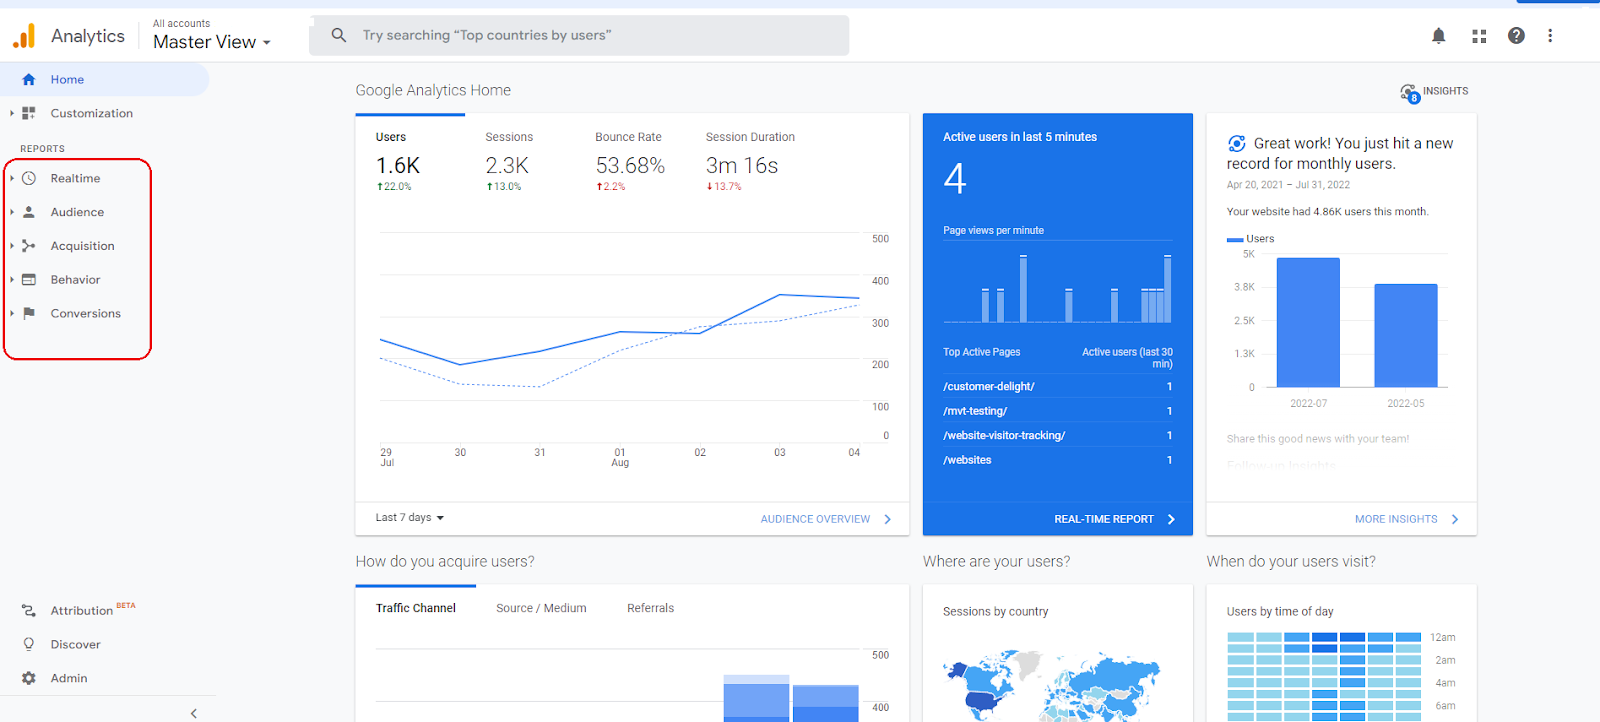Viewport: 1600px width, 722px height.
Task: Expand the Audience reports arrow
Action: [12, 212]
